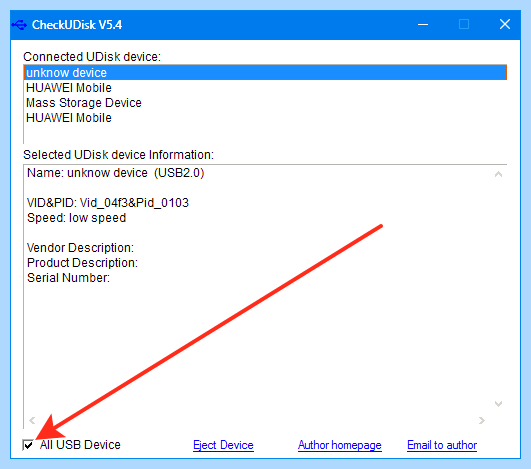Click the CheckUDisk USB icon in title bar

coord(19,25)
